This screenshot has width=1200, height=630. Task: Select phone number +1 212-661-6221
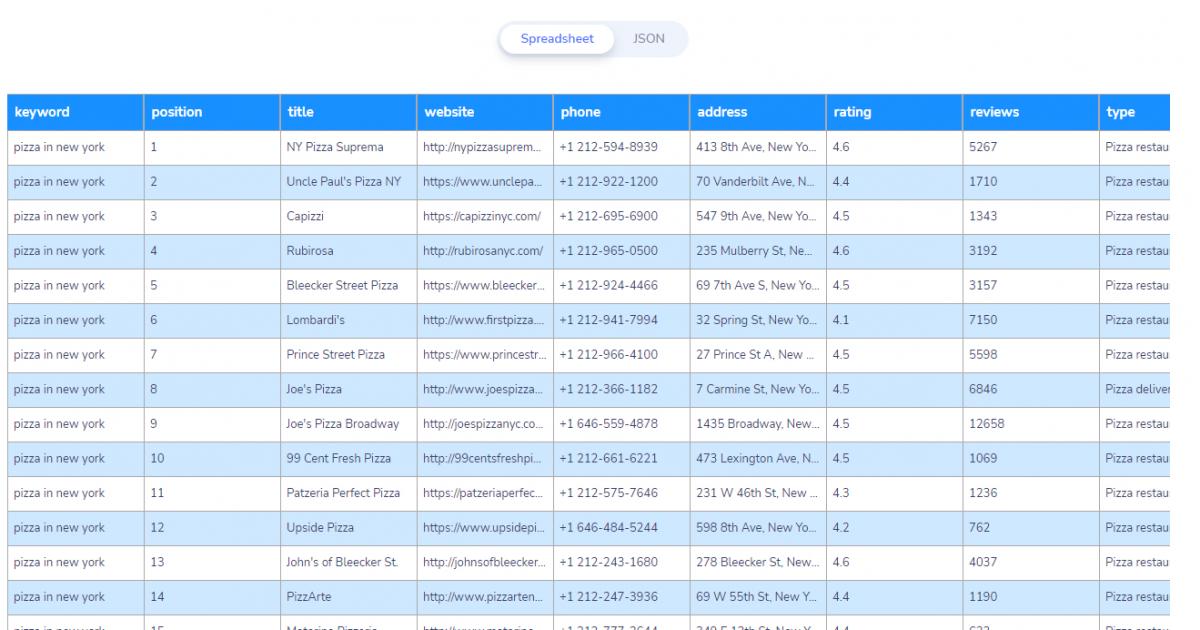click(621, 459)
